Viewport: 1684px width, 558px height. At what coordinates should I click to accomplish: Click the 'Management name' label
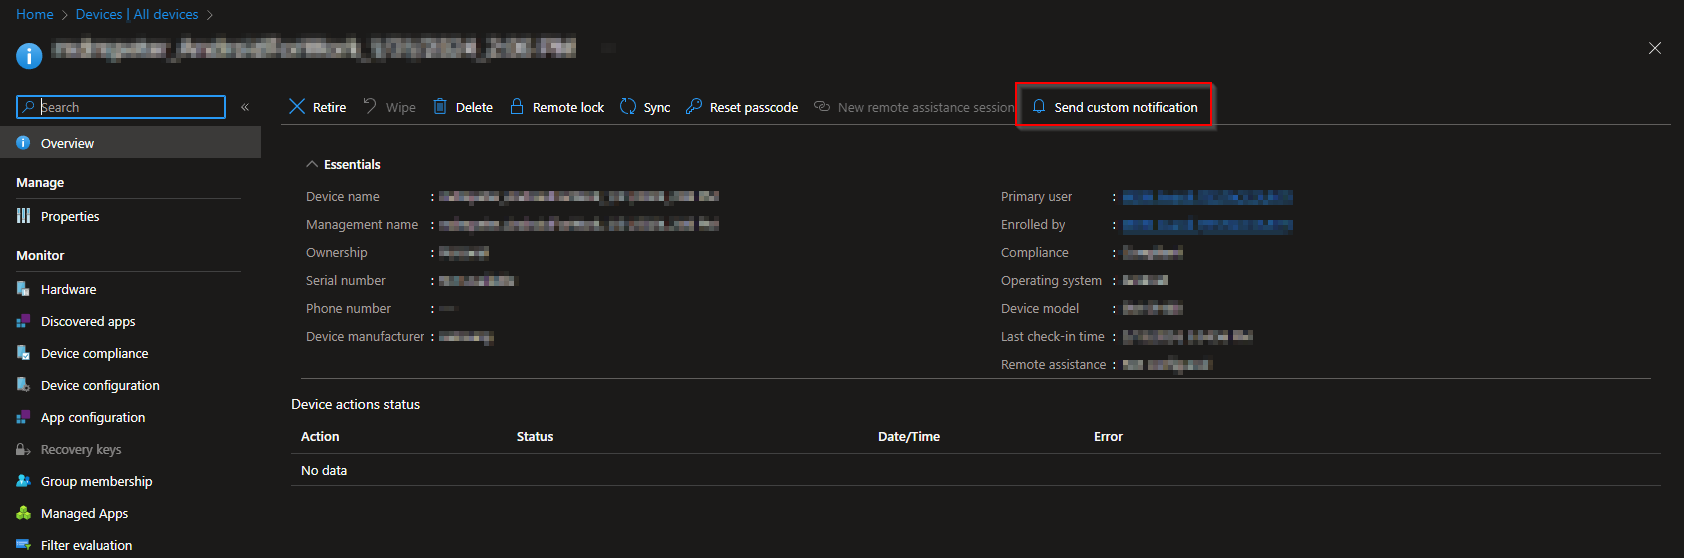coord(362,225)
